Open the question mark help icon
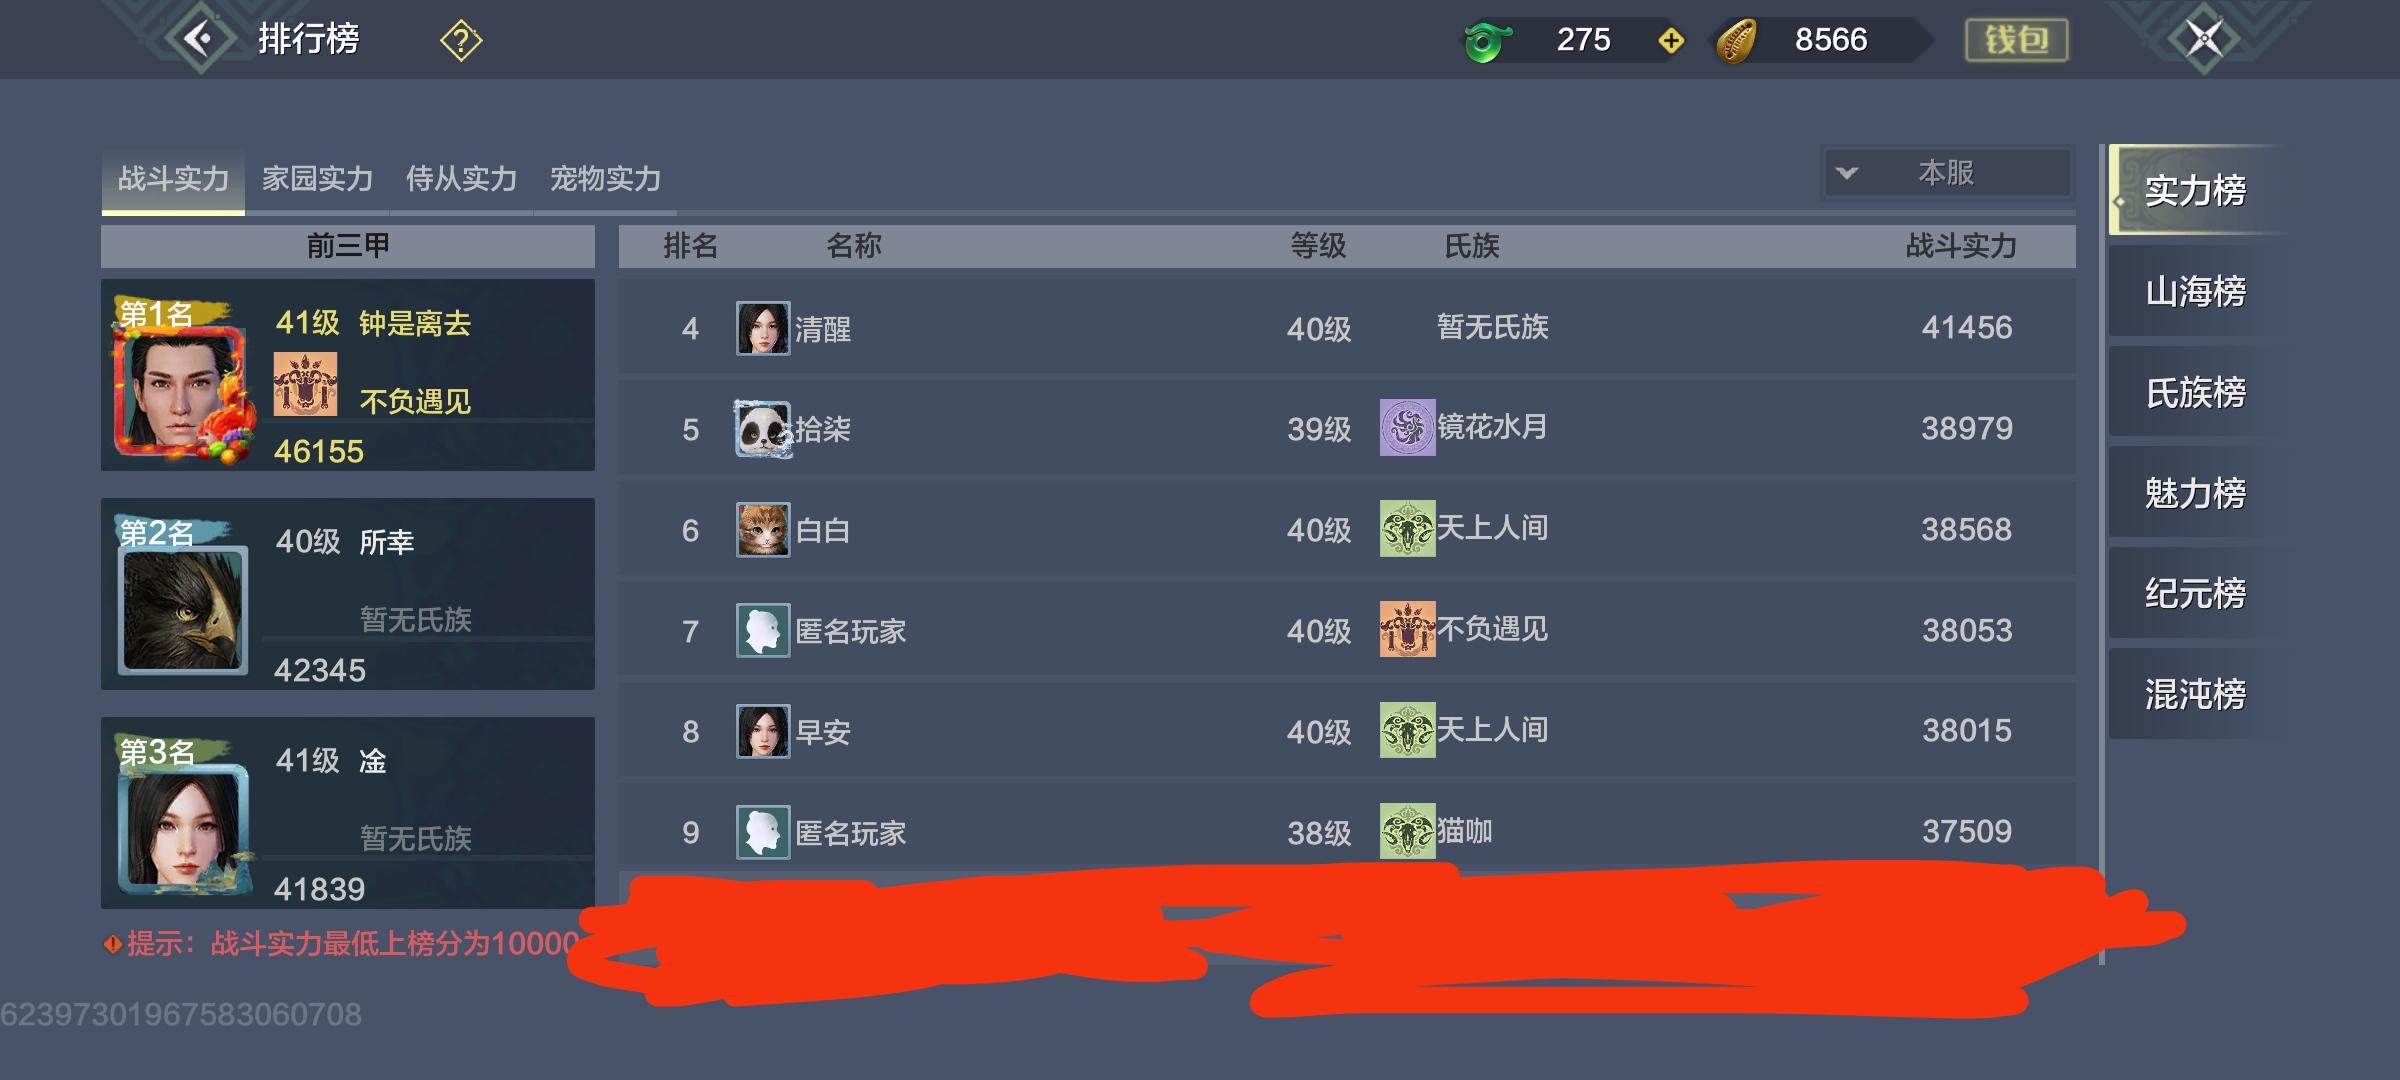This screenshot has width=2400, height=1080. pos(461,41)
